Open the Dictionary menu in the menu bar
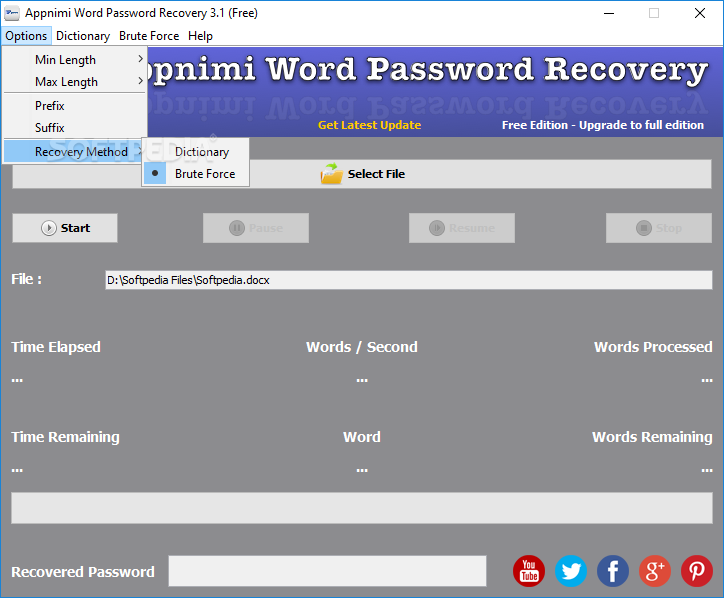 click(83, 36)
